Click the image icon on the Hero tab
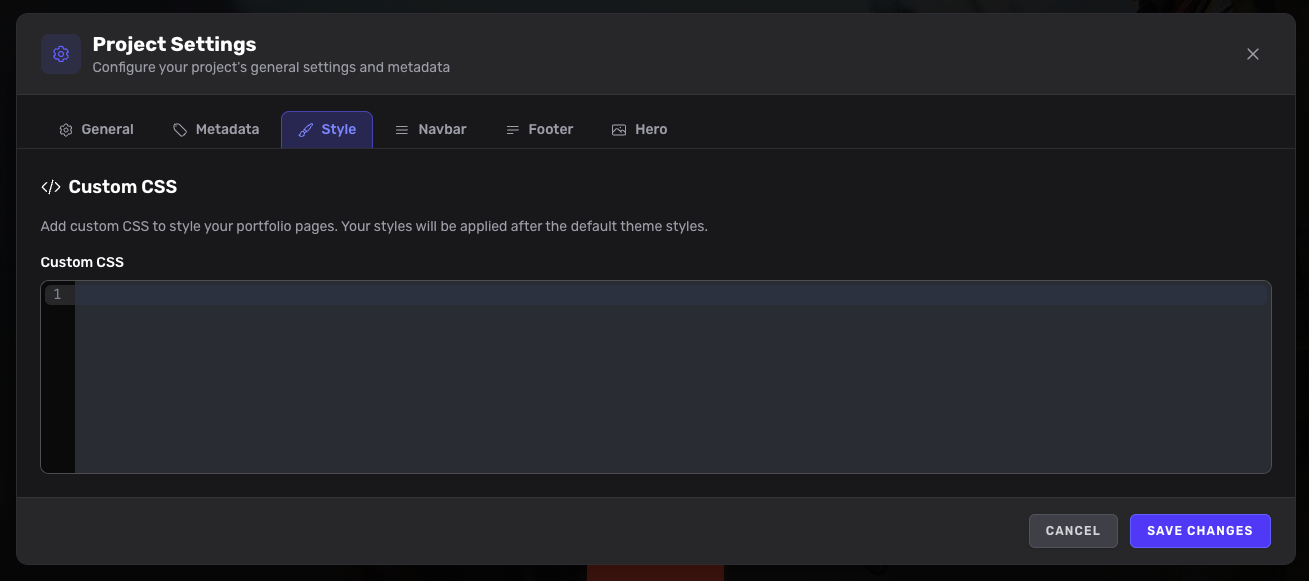 click(618, 129)
